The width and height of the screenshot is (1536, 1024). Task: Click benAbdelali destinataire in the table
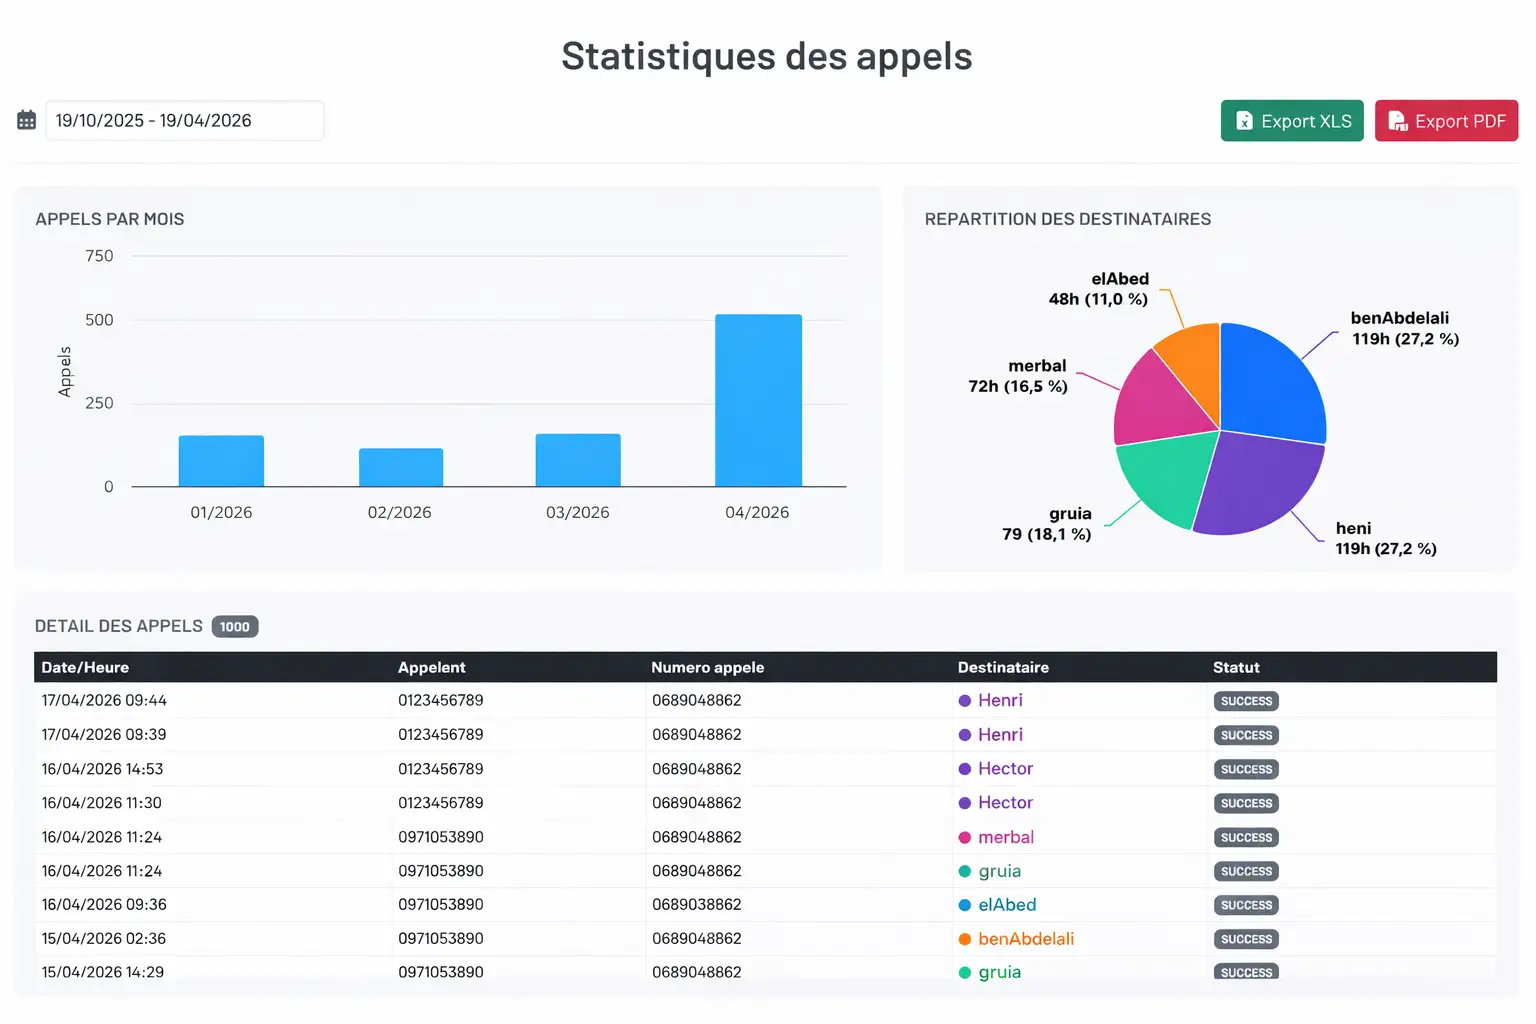[1026, 938]
